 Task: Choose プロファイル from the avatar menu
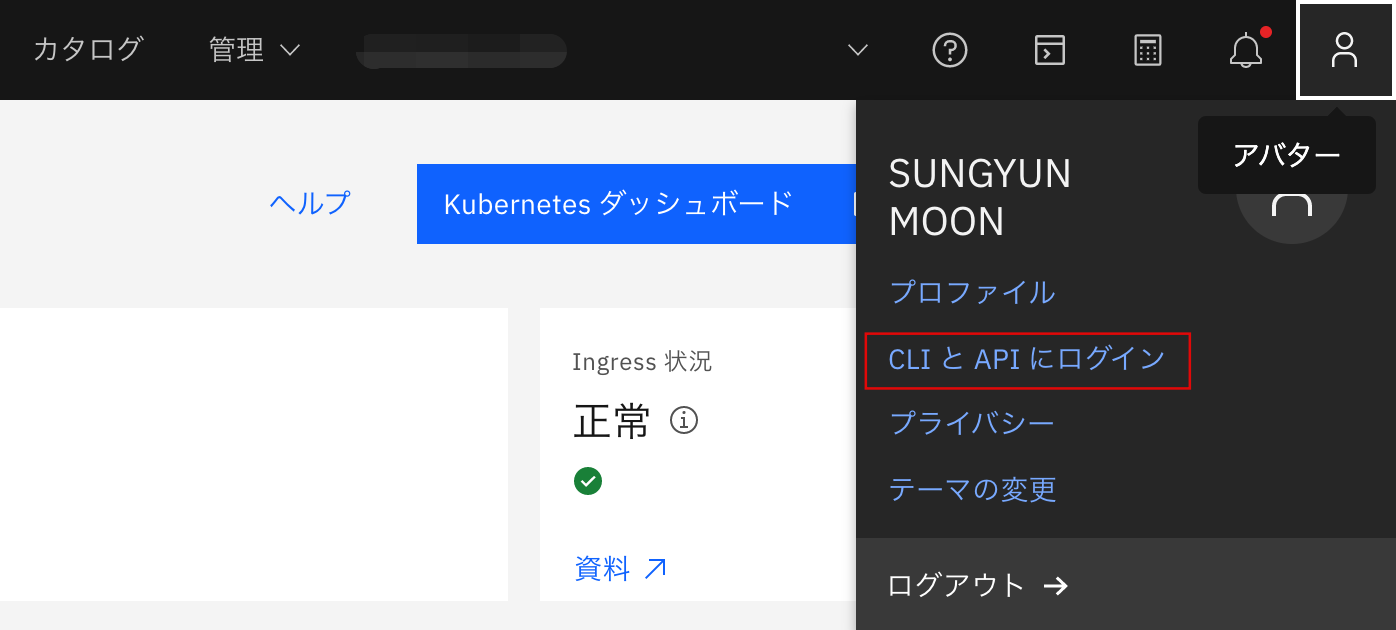pyautogui.click(x=972, y=293)
